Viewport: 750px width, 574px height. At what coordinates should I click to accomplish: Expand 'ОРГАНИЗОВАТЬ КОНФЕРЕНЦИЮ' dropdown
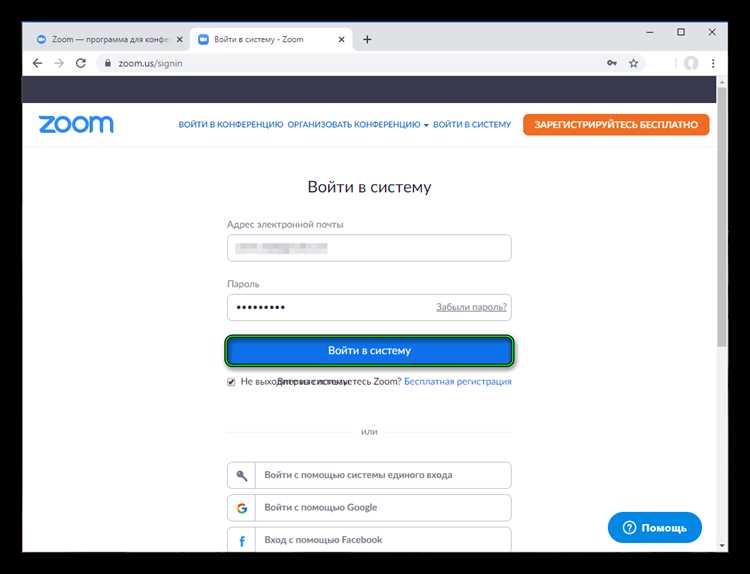[x=358, y=124]
